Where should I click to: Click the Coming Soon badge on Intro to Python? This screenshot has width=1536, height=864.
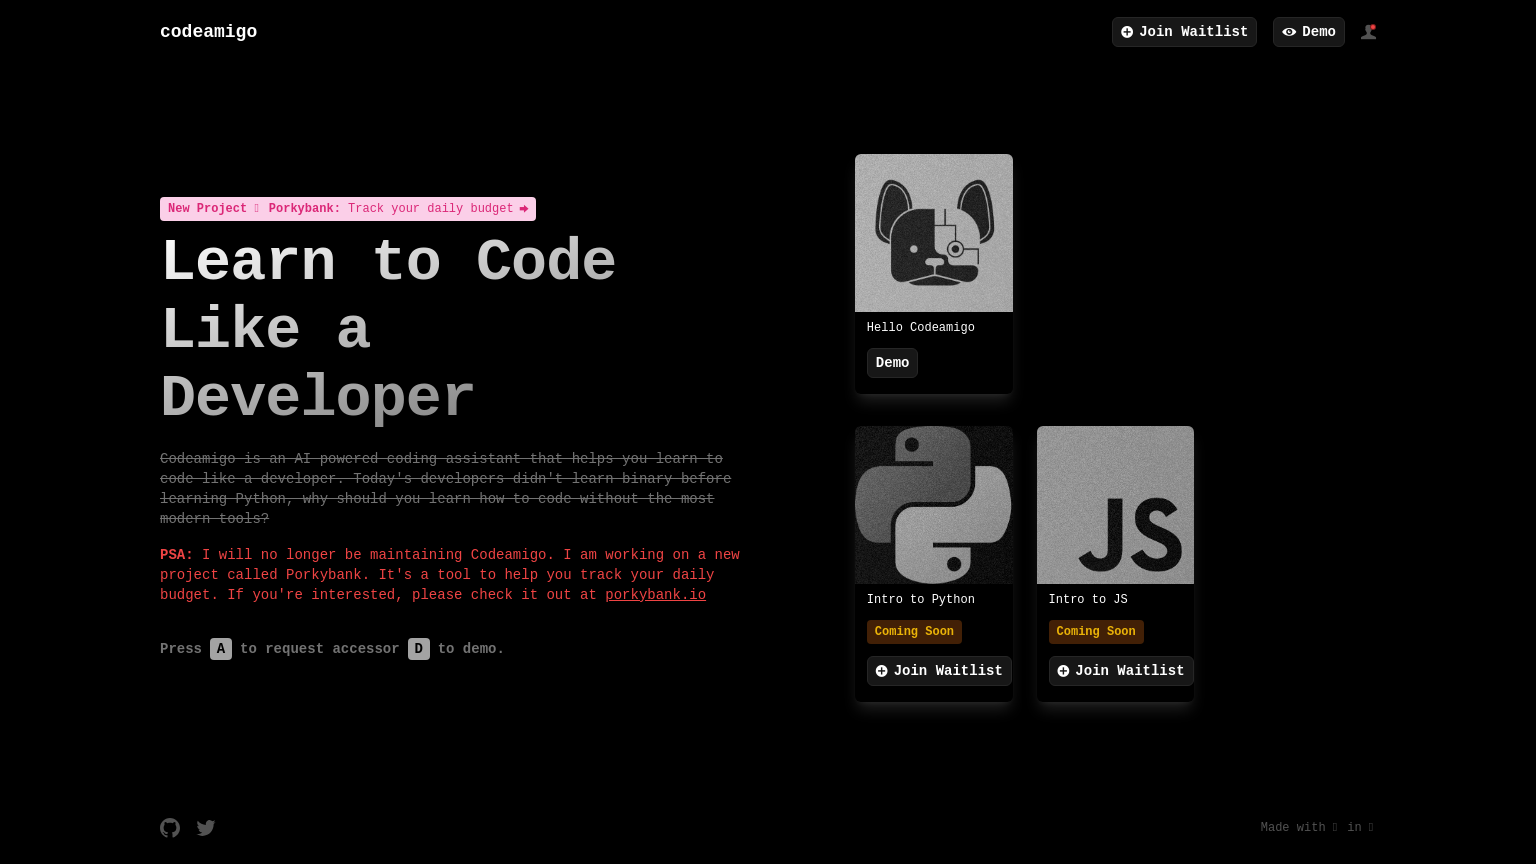pos(913,631)
